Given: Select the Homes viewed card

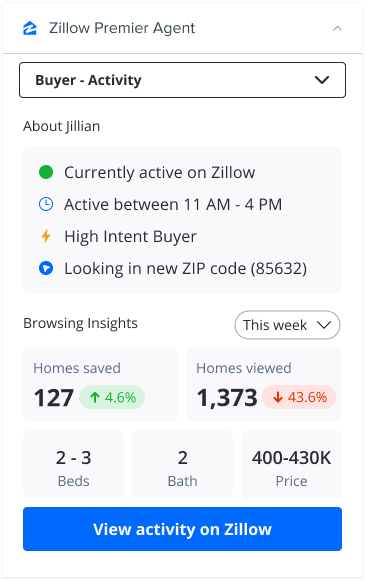Looking at the screenshot, I should [x=263, y=384].
